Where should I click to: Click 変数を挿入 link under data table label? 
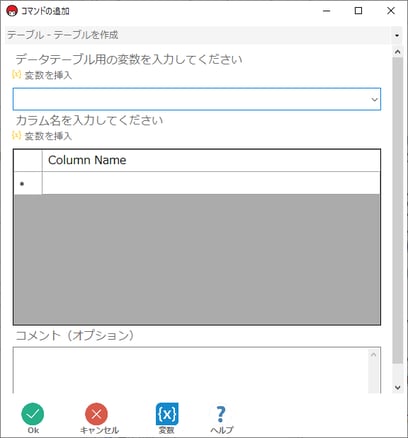coord(48,75)
